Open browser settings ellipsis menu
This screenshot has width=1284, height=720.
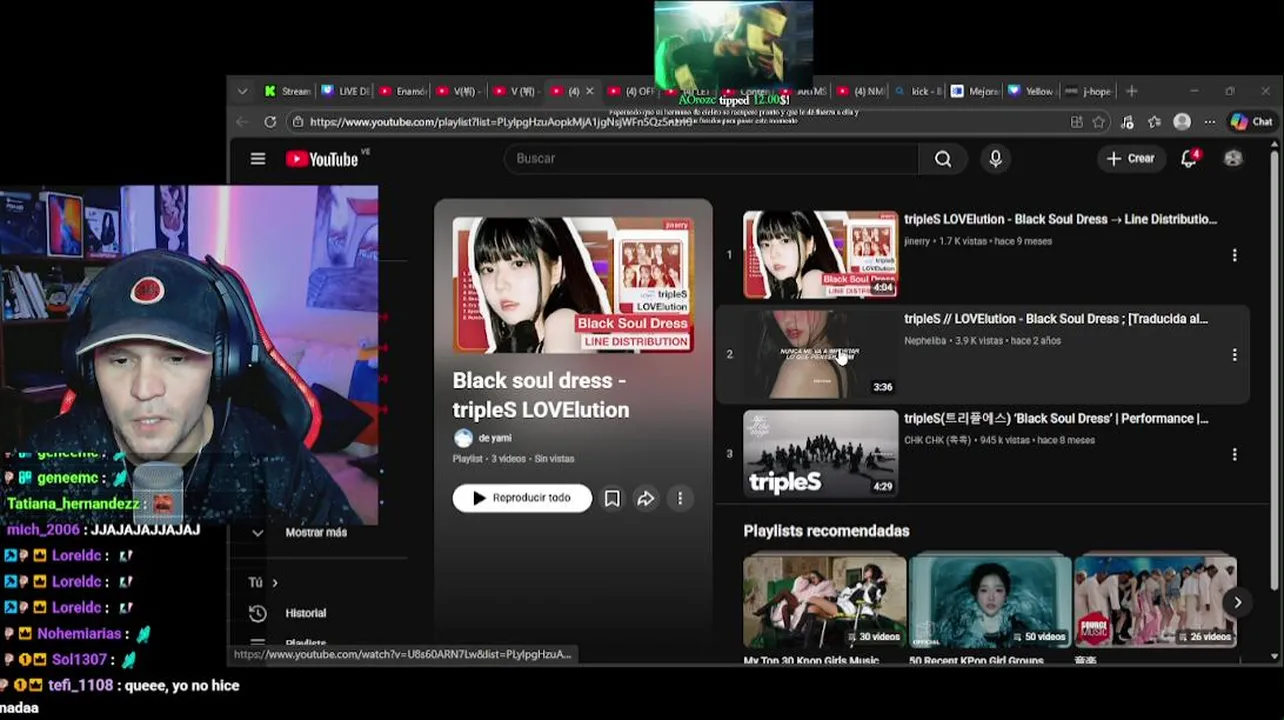coord(1209,122)
